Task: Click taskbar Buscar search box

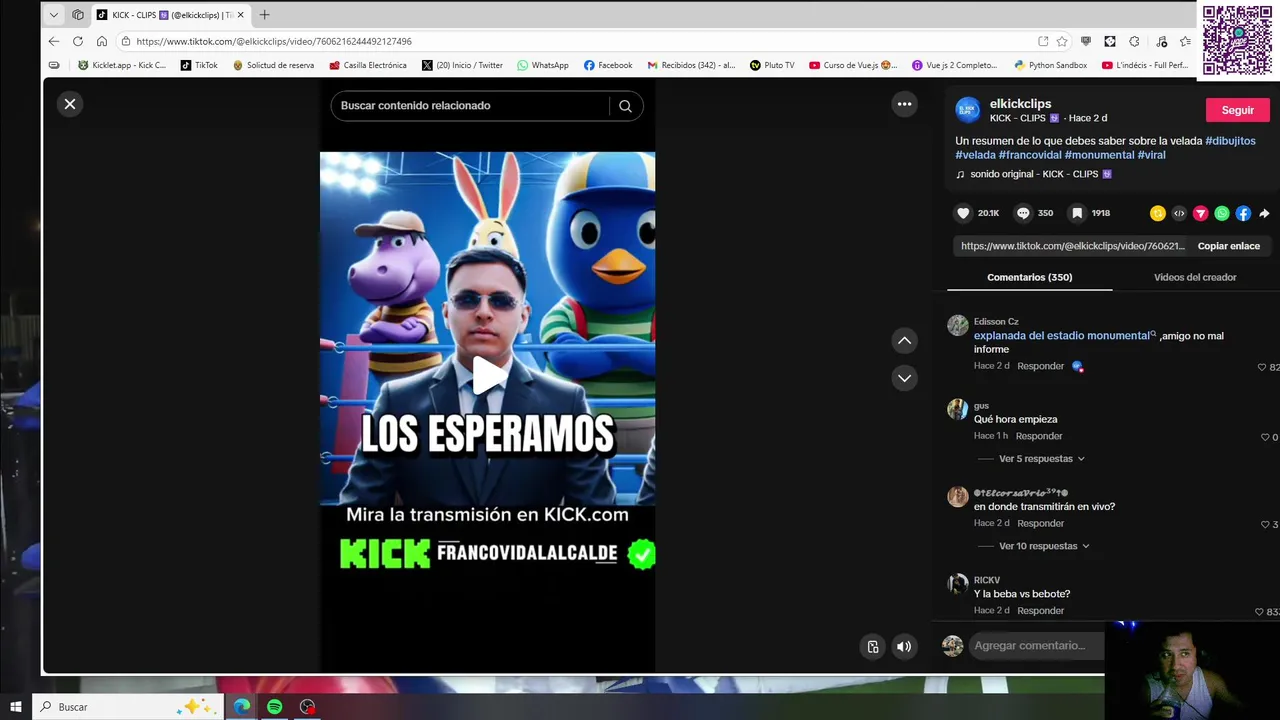Action: [127, 707]
